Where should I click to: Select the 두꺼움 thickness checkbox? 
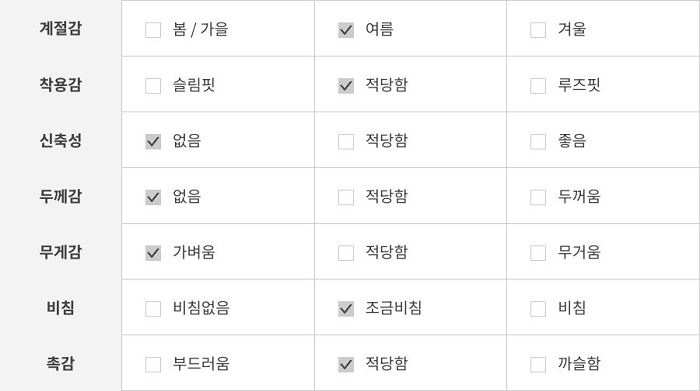pos(538,197)
